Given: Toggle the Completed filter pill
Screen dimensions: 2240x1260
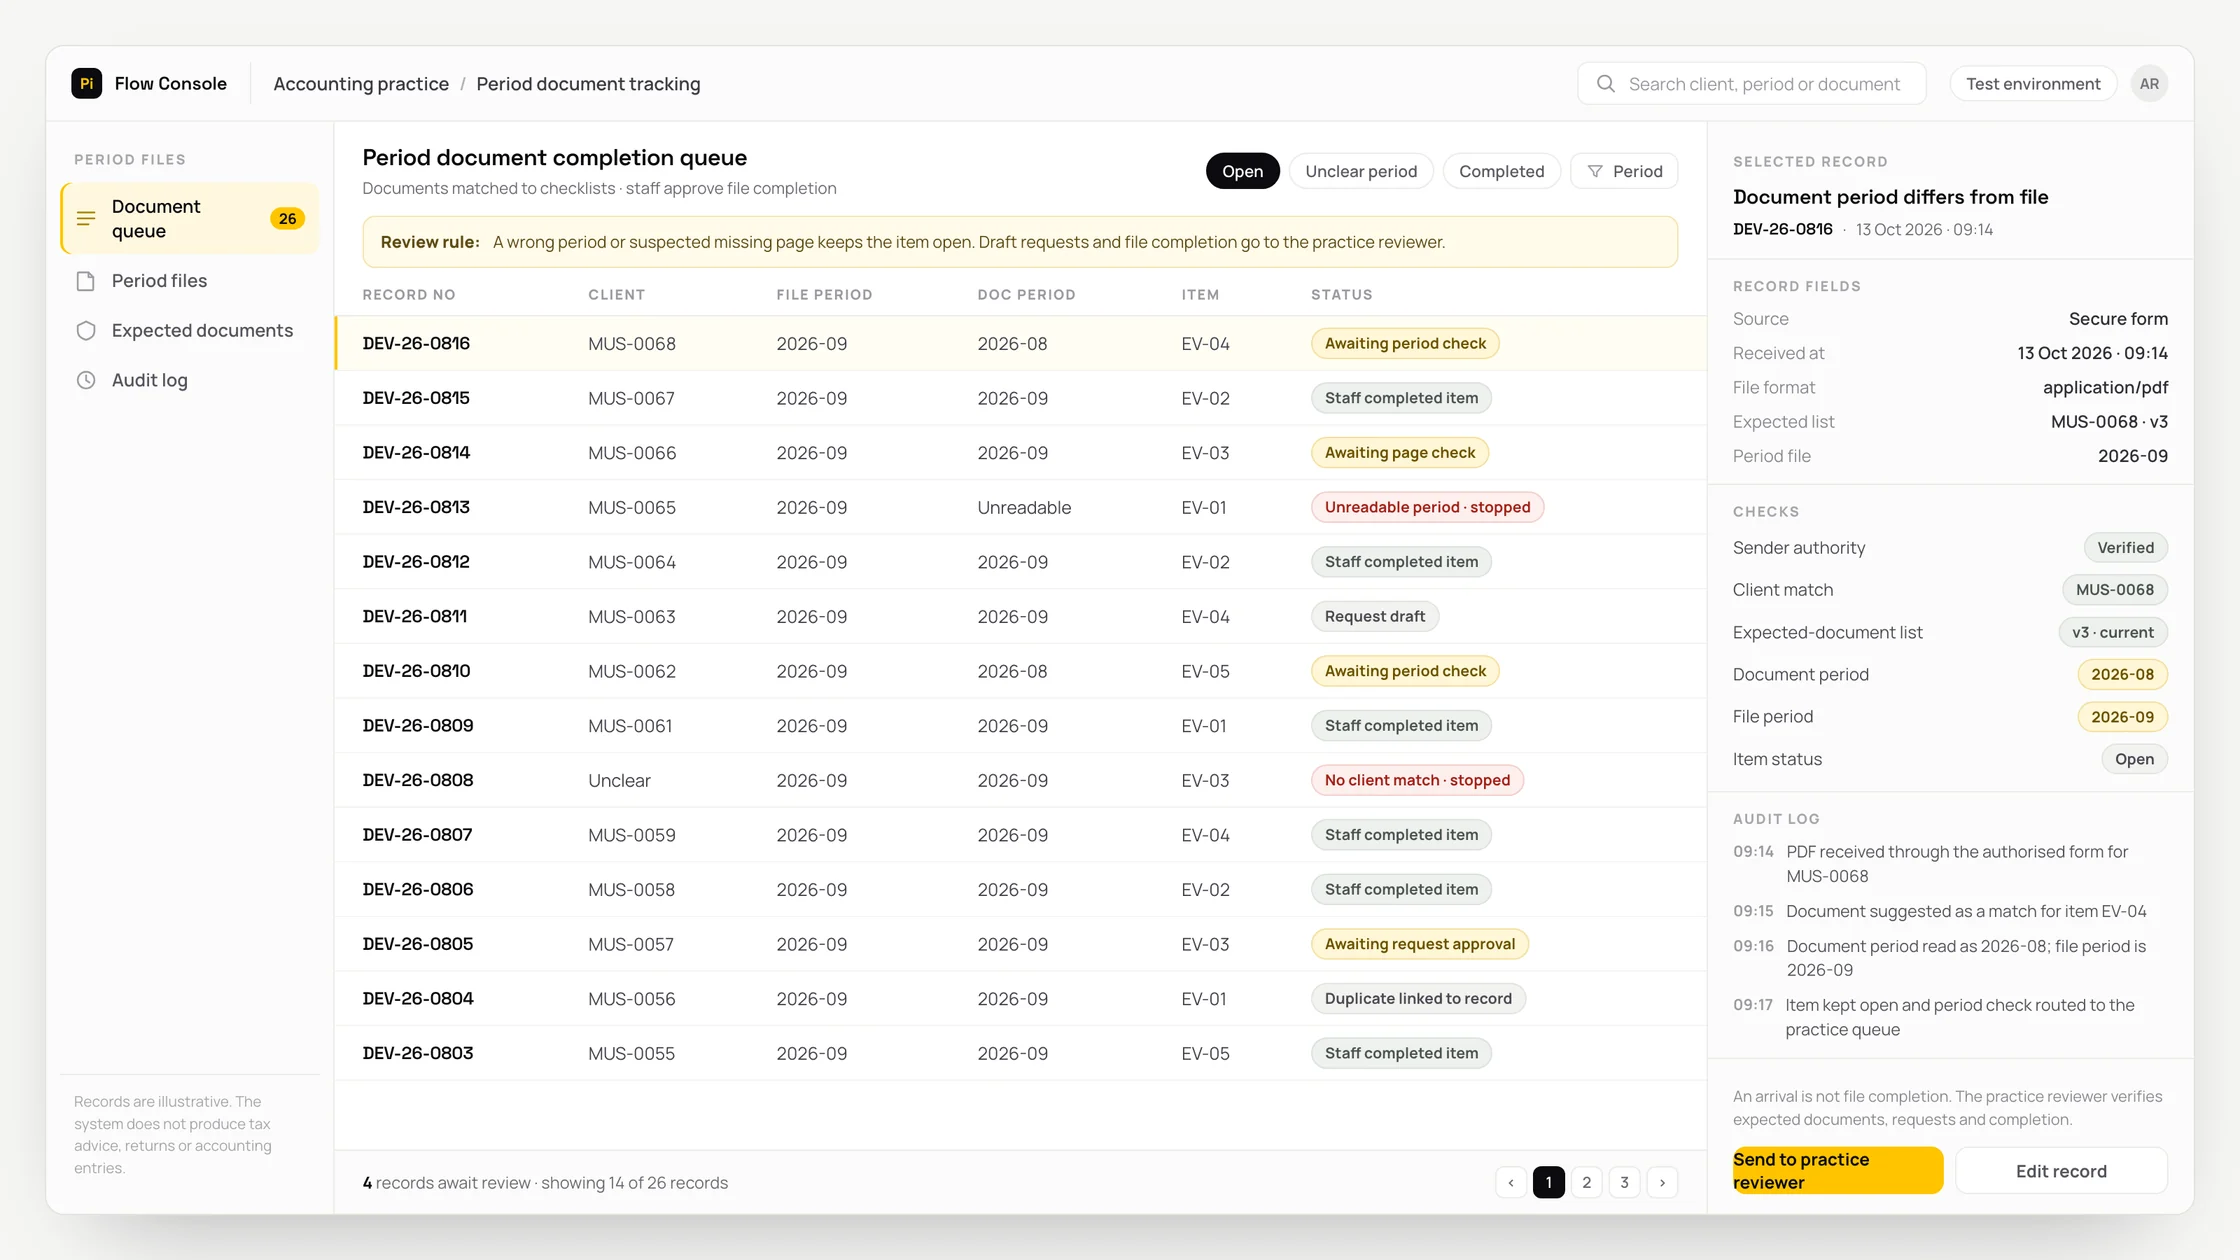Looking at the screenshot, I should coord(1501,171).
